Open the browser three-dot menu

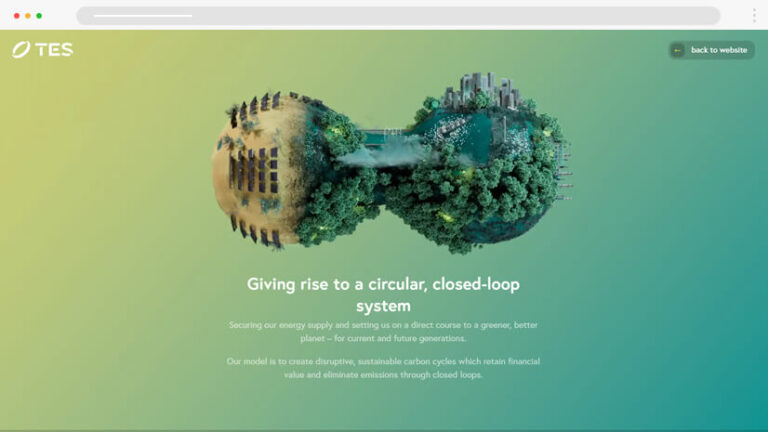click(x=754, y=16)
